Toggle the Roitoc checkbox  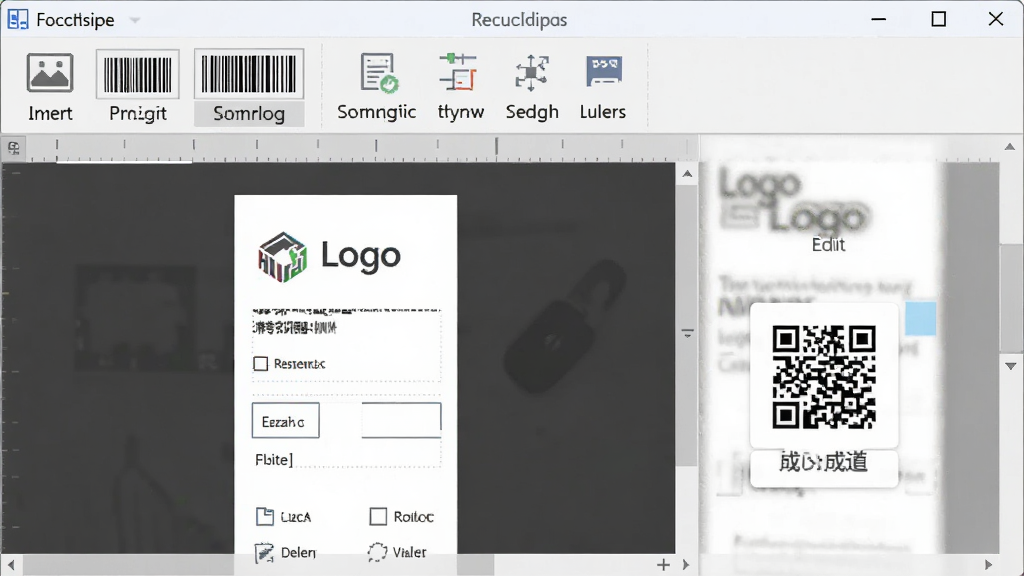pos(378,517)
